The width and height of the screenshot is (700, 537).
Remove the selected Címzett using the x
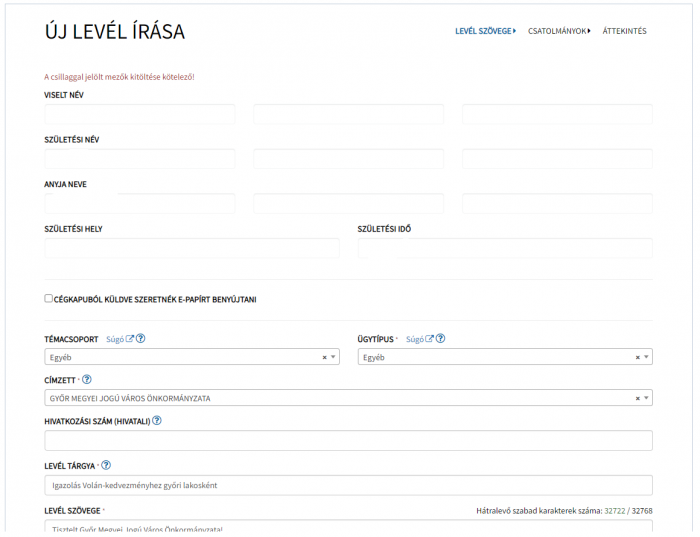(x=637, y=398)
